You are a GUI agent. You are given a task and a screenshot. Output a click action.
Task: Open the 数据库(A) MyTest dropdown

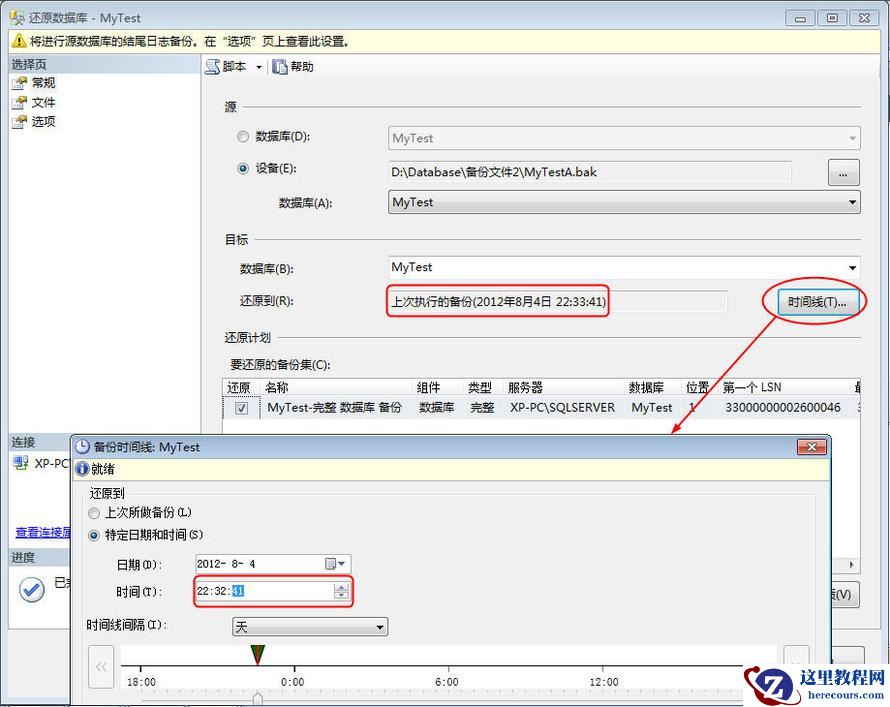click(x=624, y=203)
